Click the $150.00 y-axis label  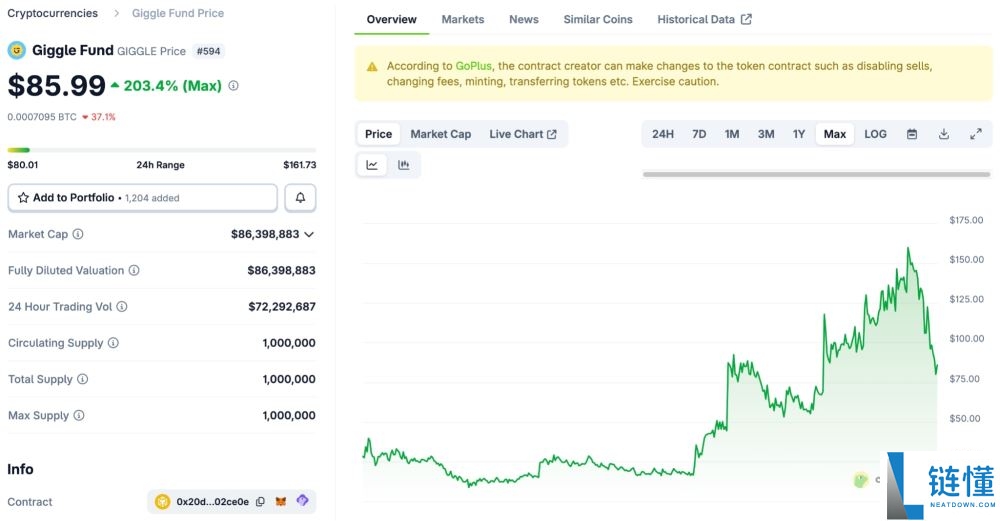pyautogui.click(x=966, y=260)
